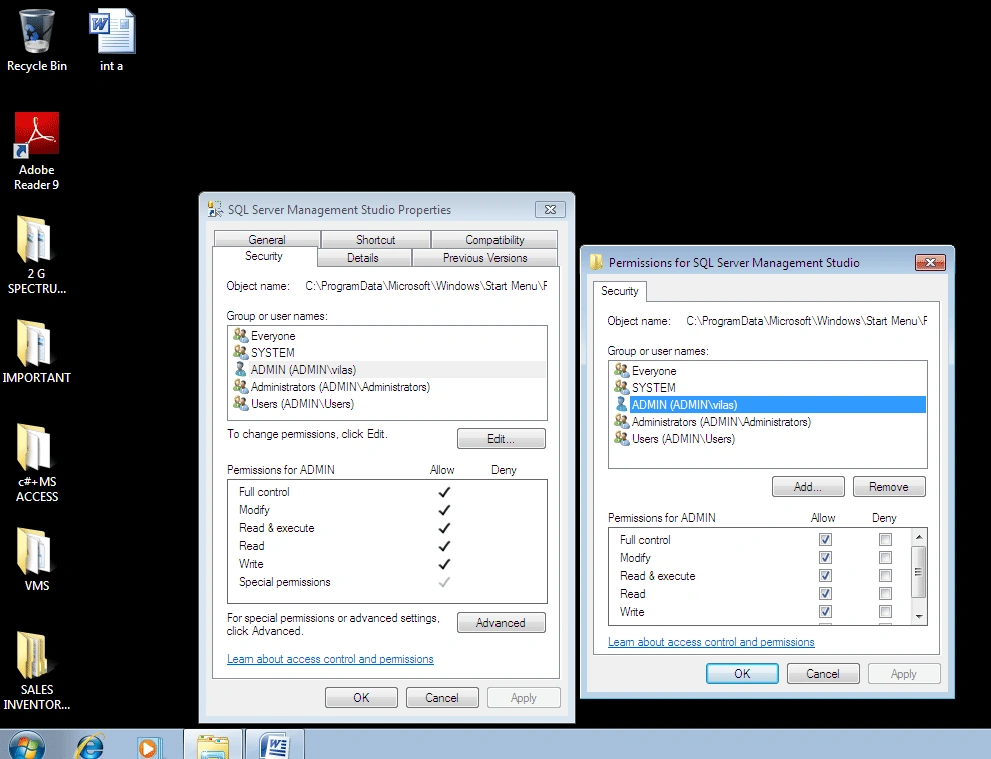The height and width of the screenshot is (759, 991).
Task: Cancel the Permissions dialog
Action: (823, 674)
